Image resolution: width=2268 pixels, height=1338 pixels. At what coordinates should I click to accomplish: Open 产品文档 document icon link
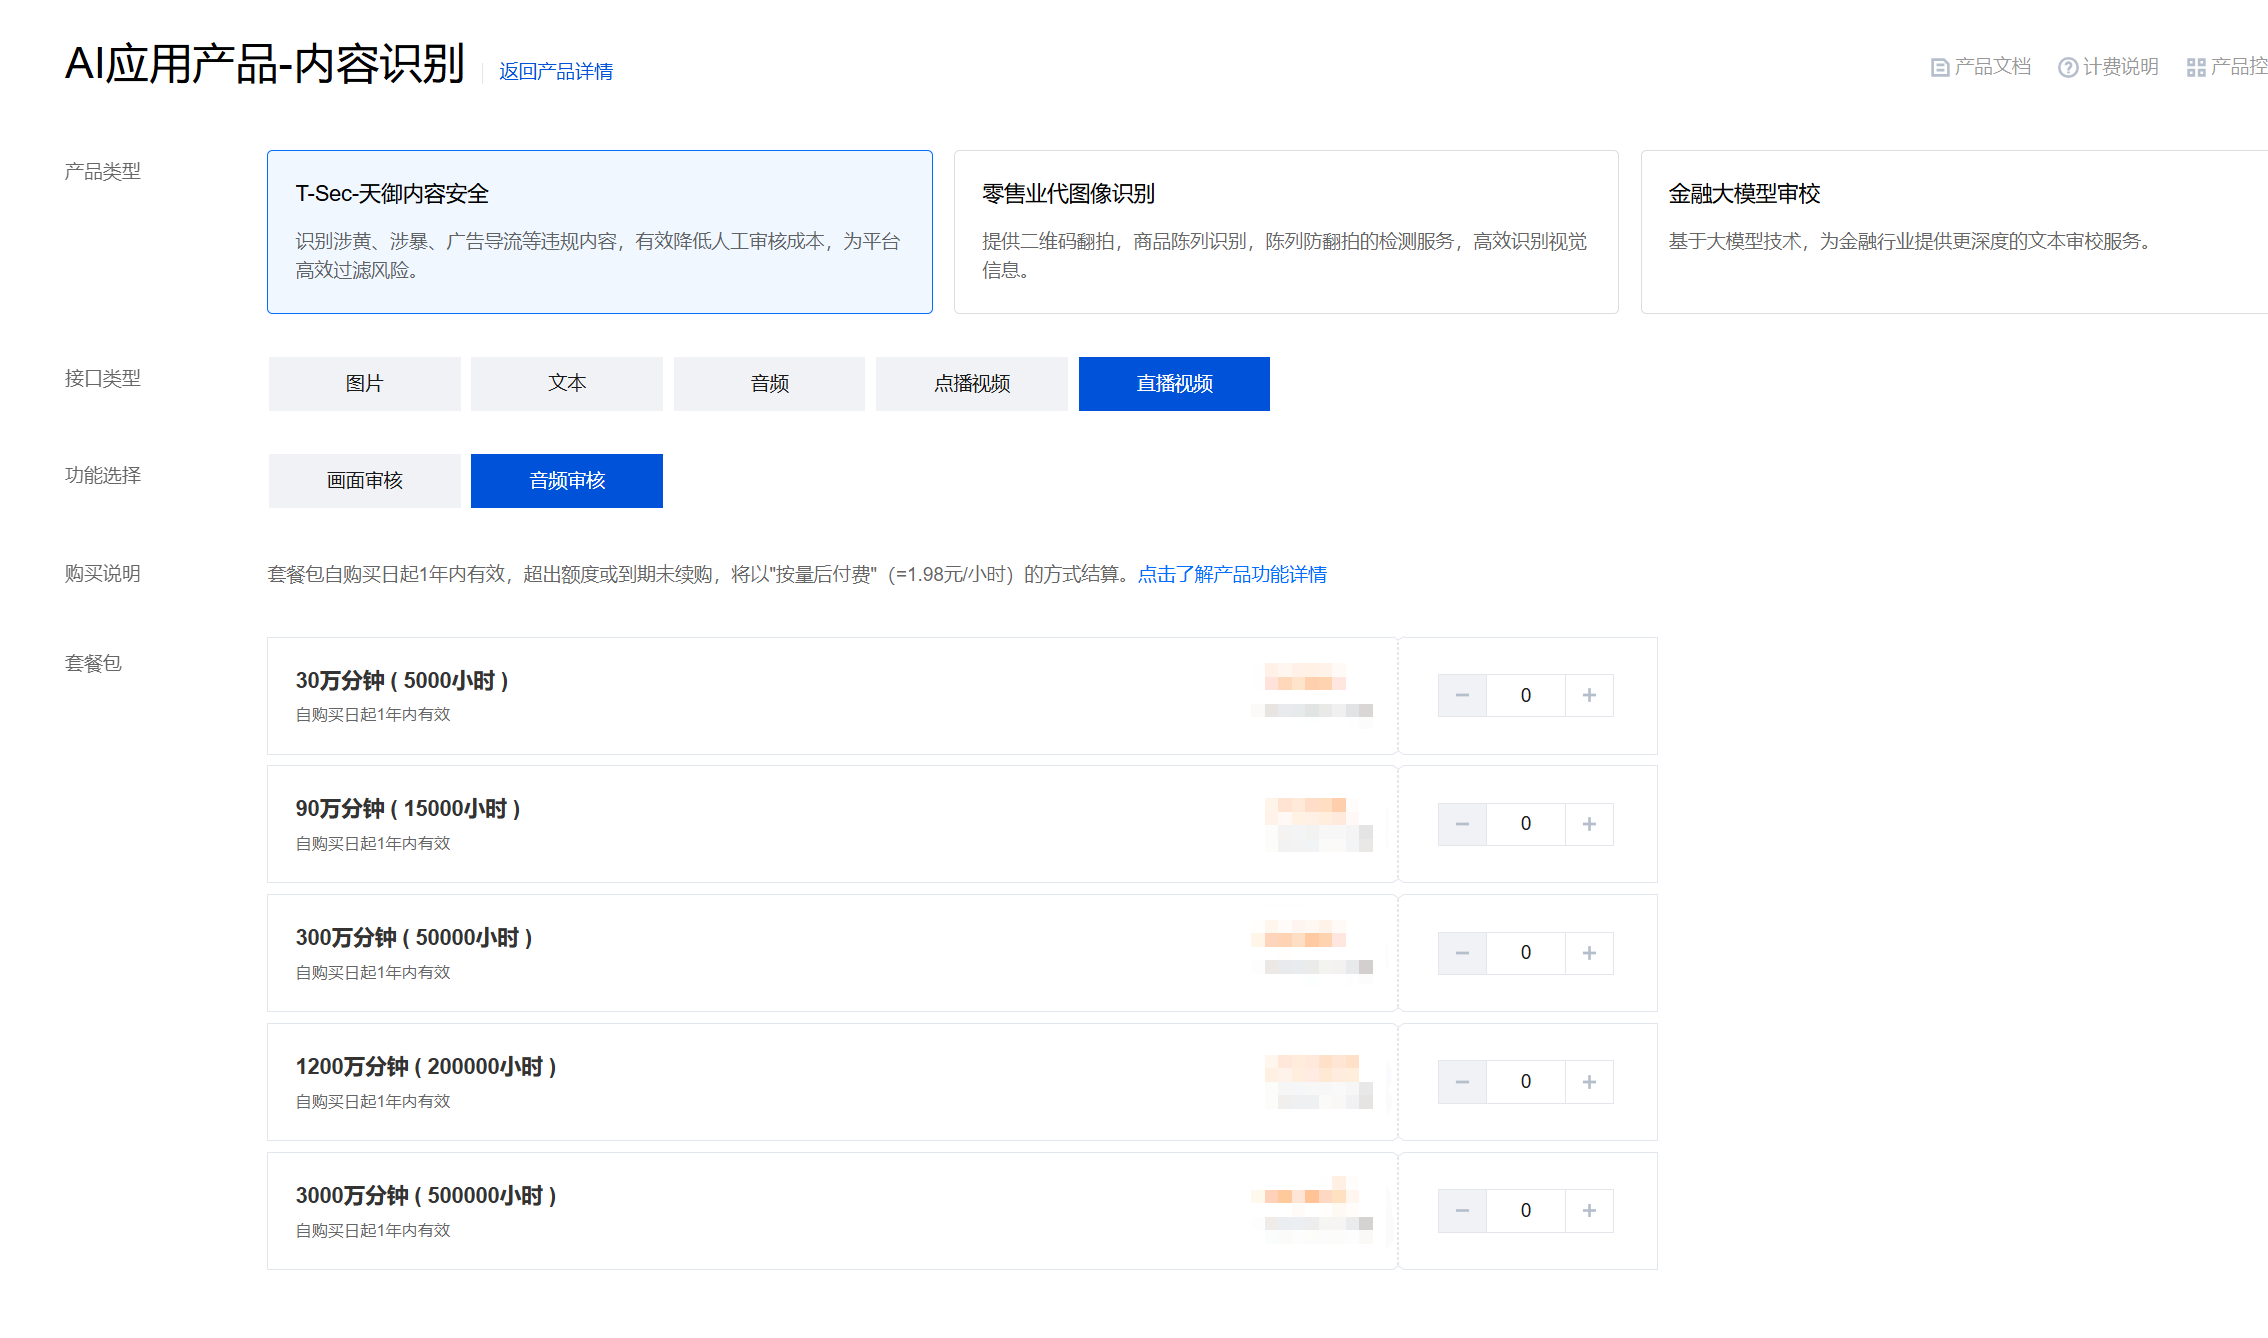click(1980, 67)
